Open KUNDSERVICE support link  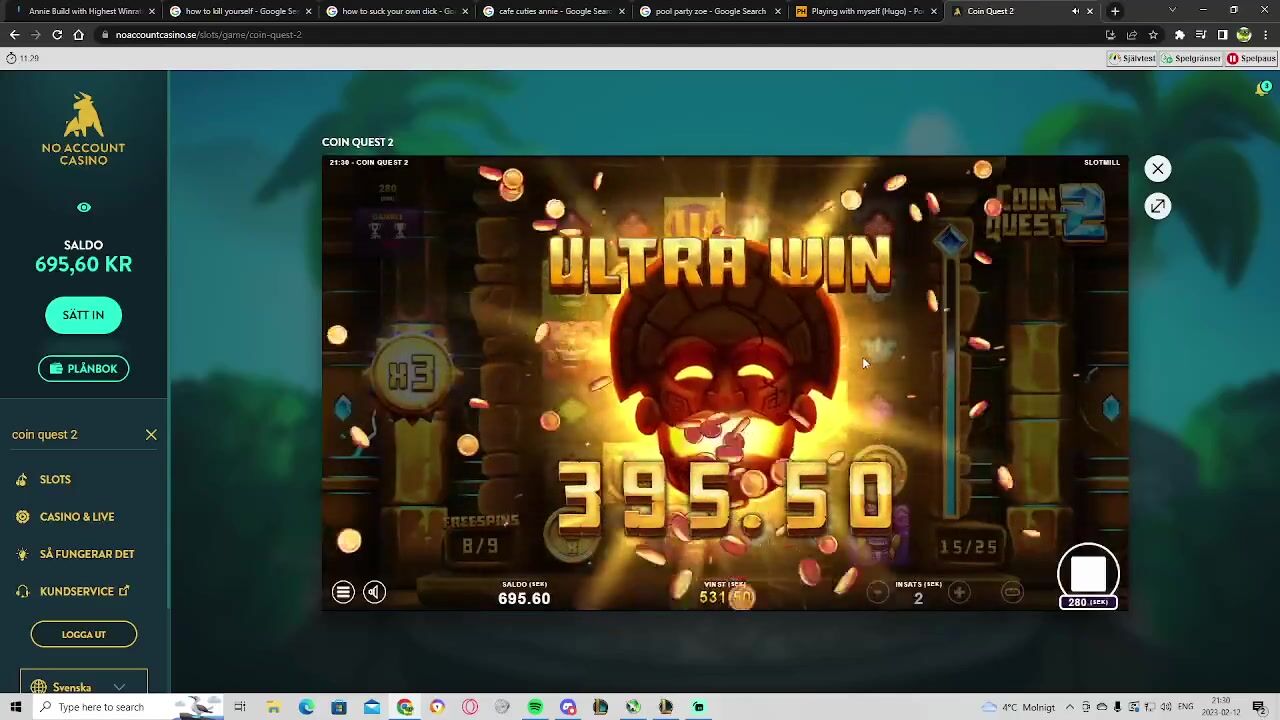click(77, 591)
